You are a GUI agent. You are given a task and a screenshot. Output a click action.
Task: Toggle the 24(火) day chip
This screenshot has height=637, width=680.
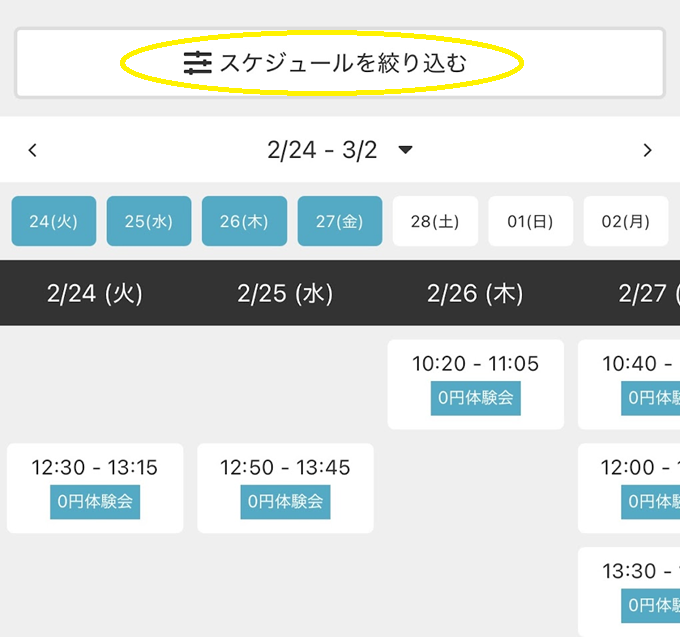click(54, 221)
